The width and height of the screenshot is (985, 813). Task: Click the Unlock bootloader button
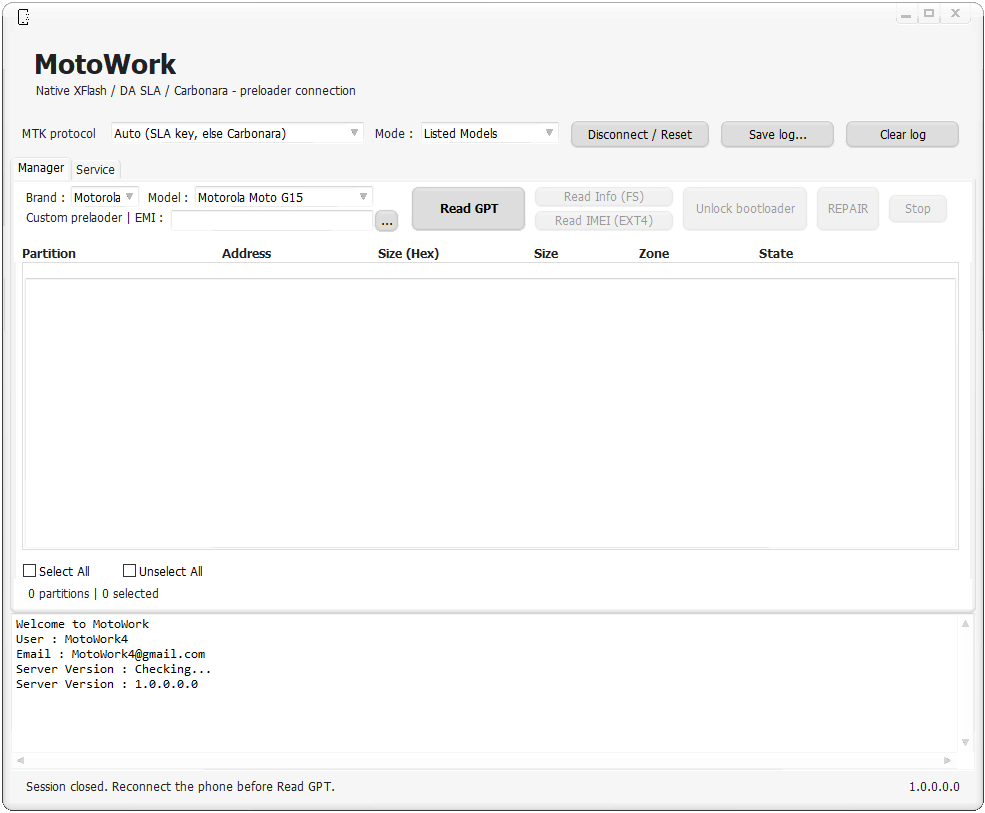[x=745, y=209]
